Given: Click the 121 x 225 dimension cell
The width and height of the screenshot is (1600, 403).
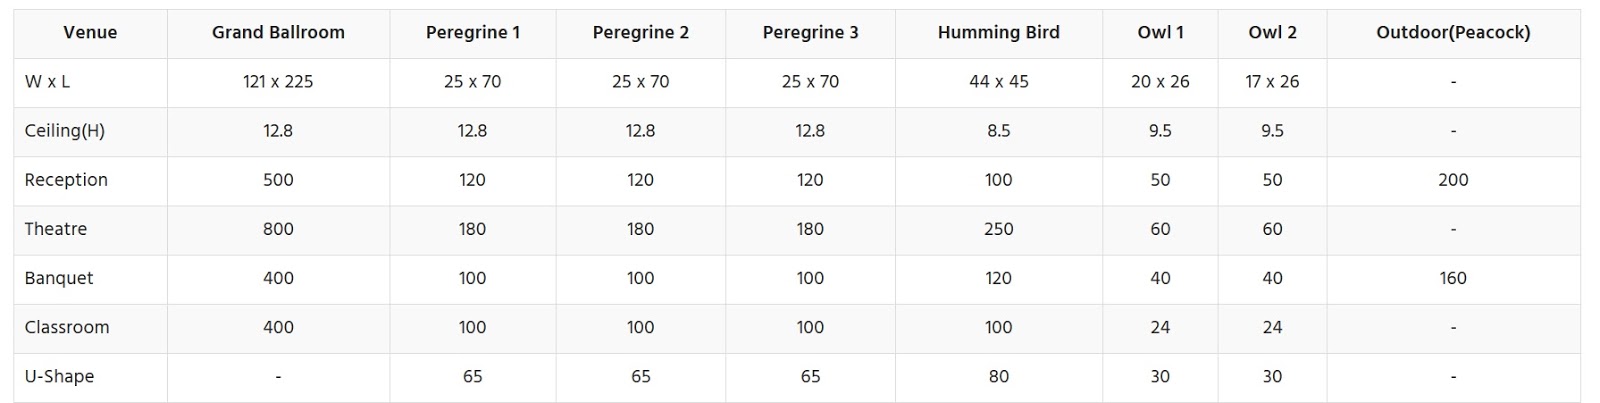Looking at the screenshot, I should coord(278,82).
